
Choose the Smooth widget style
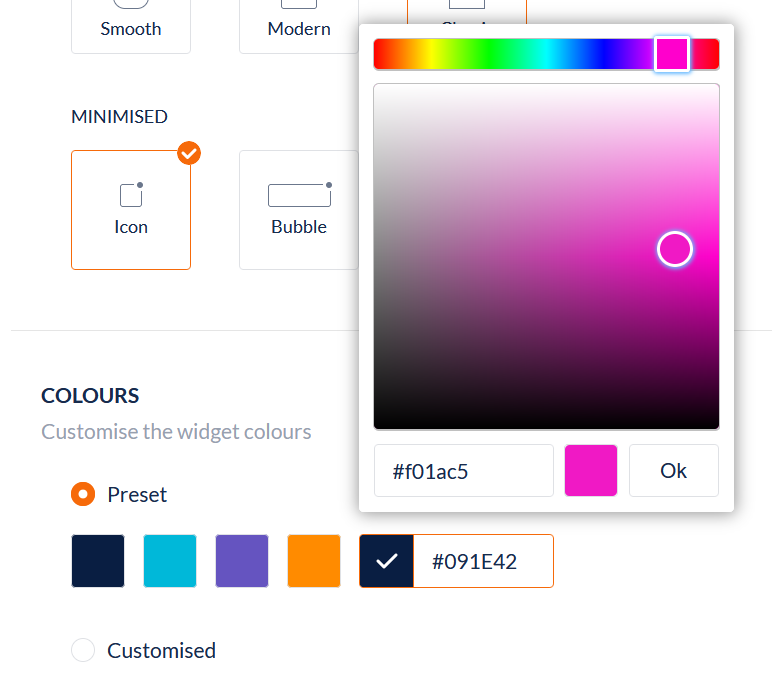130,27
